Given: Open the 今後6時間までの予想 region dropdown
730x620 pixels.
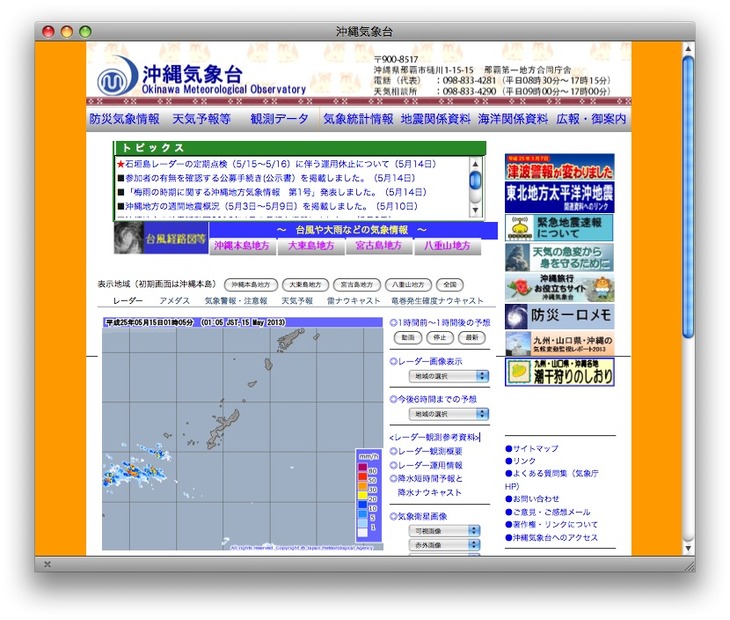Looking at the screenshot, I should (448, 414).
